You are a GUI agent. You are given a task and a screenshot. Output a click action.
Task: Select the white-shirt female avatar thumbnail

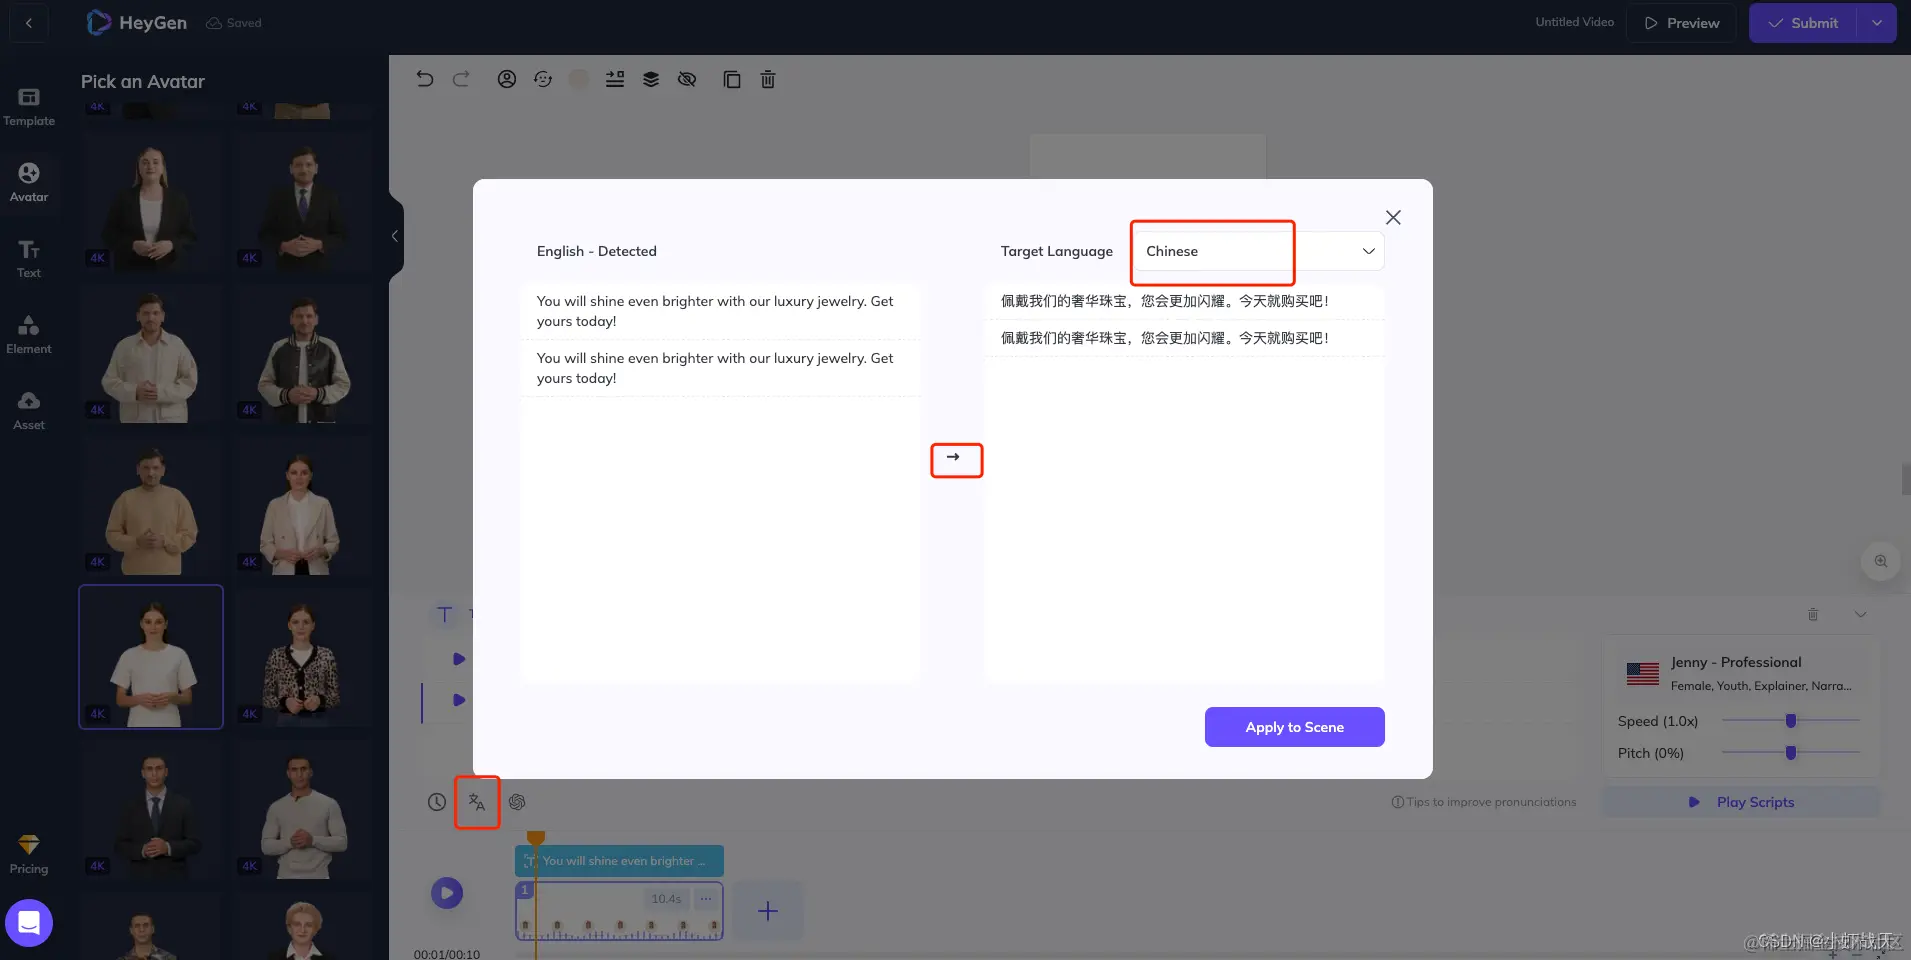point(150,657)
